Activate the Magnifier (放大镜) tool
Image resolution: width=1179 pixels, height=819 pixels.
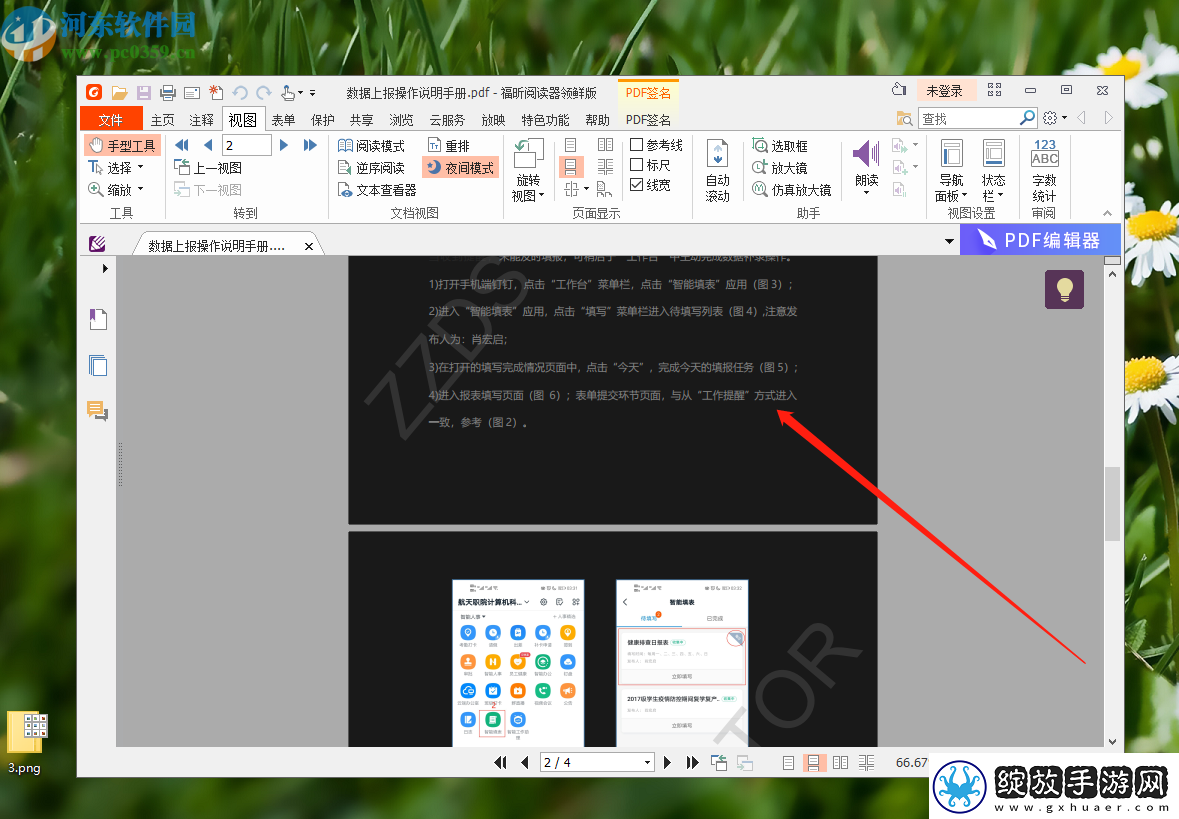pos(780,168)
